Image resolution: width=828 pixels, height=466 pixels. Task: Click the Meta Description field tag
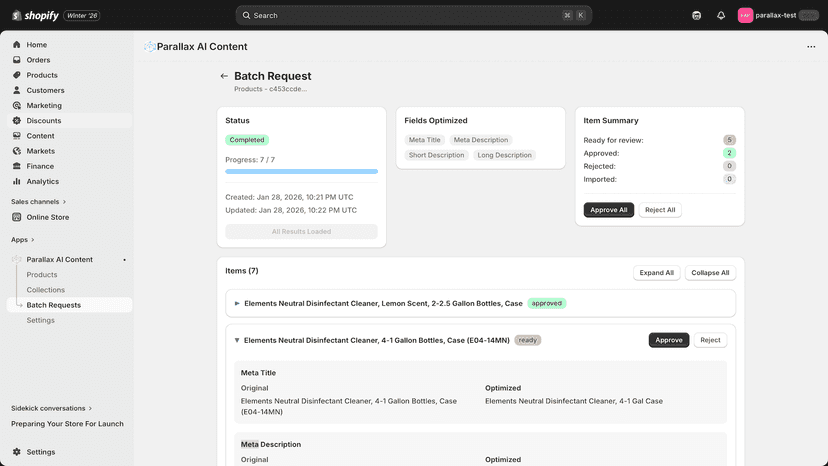pyautogui.click(x=481, y=140)
